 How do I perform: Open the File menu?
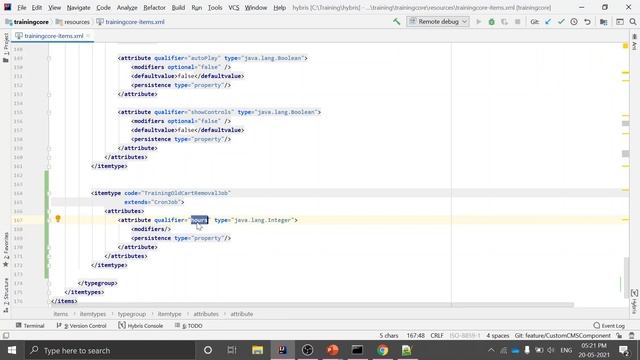click(x=22, y=7)
